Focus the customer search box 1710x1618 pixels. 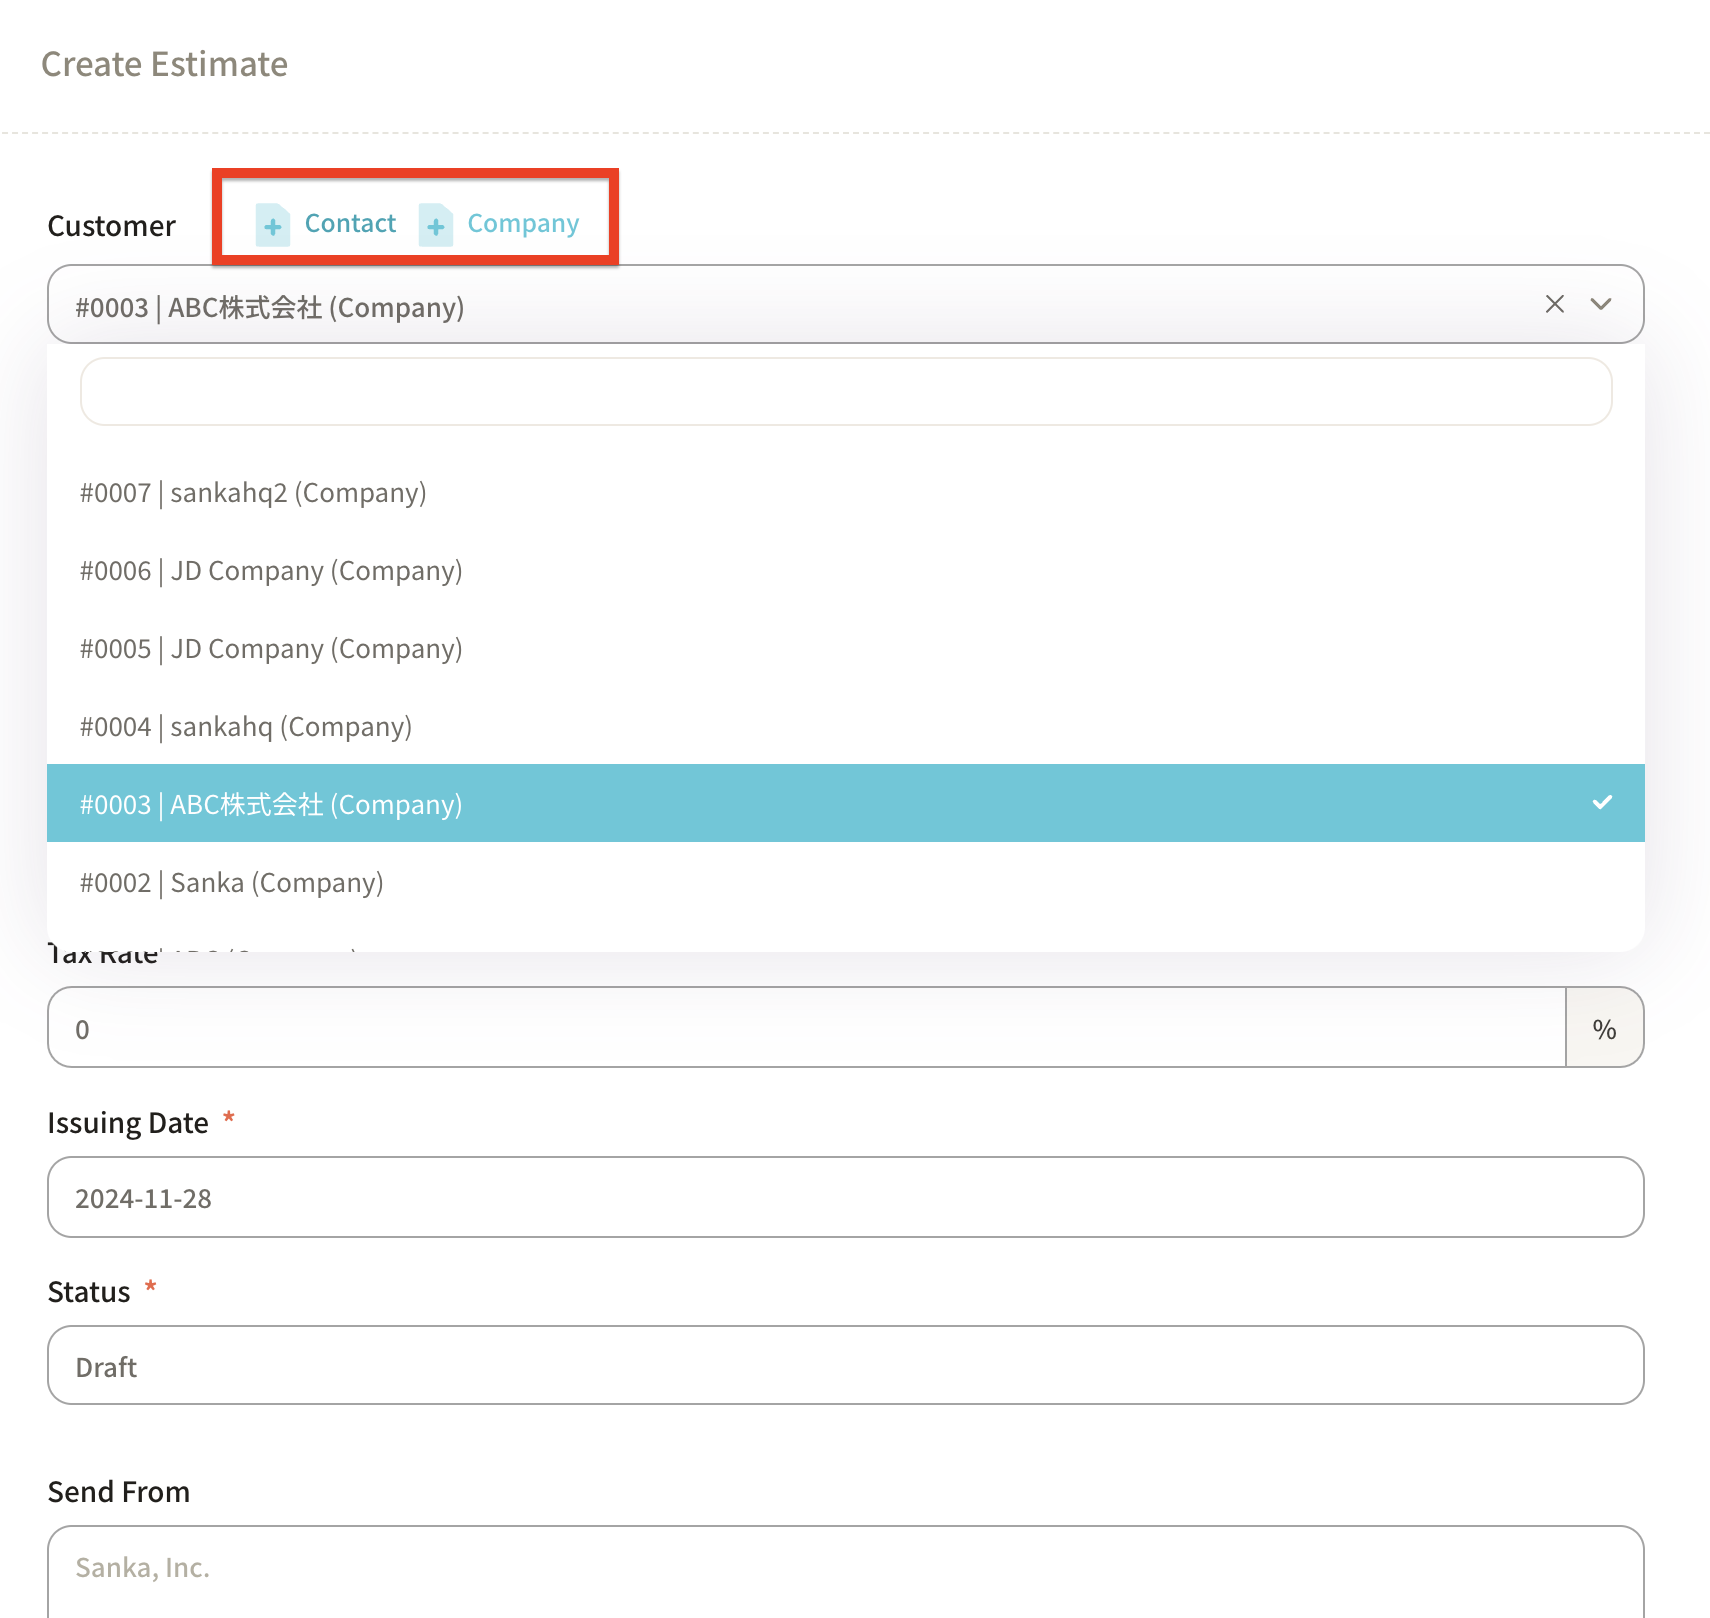(845, 392)
